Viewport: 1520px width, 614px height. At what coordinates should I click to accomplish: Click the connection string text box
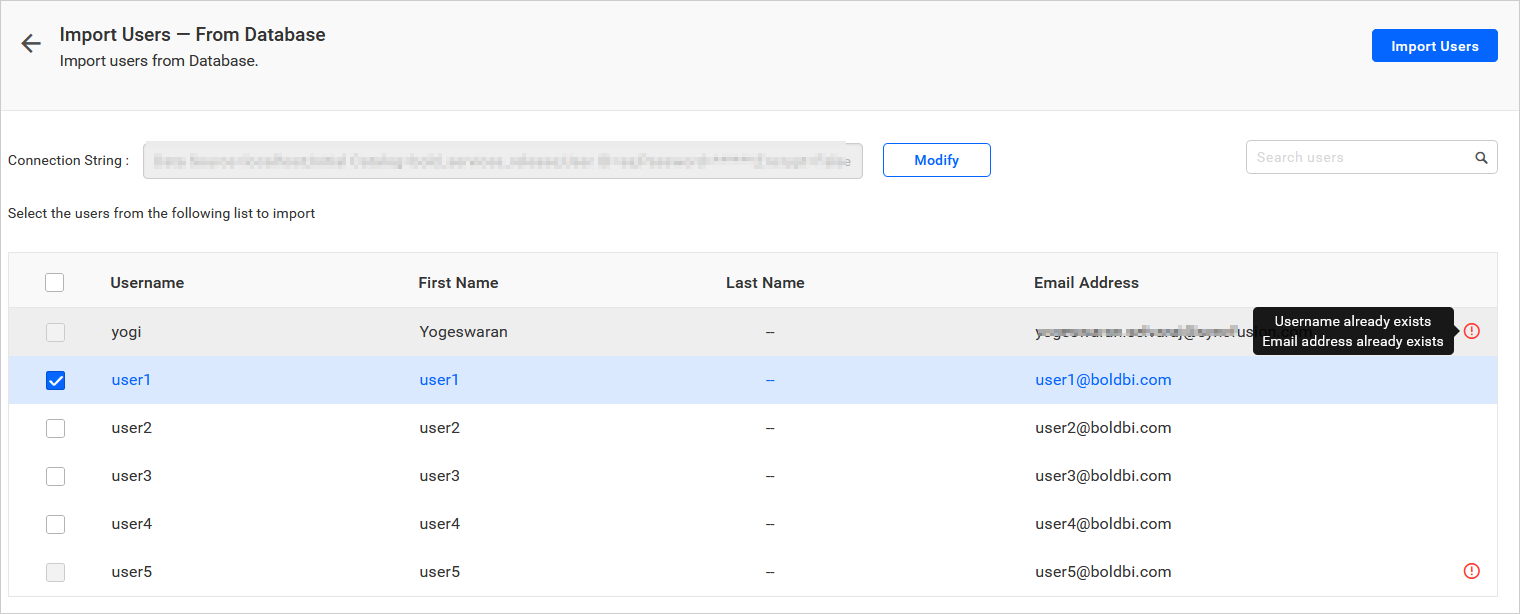503,160
